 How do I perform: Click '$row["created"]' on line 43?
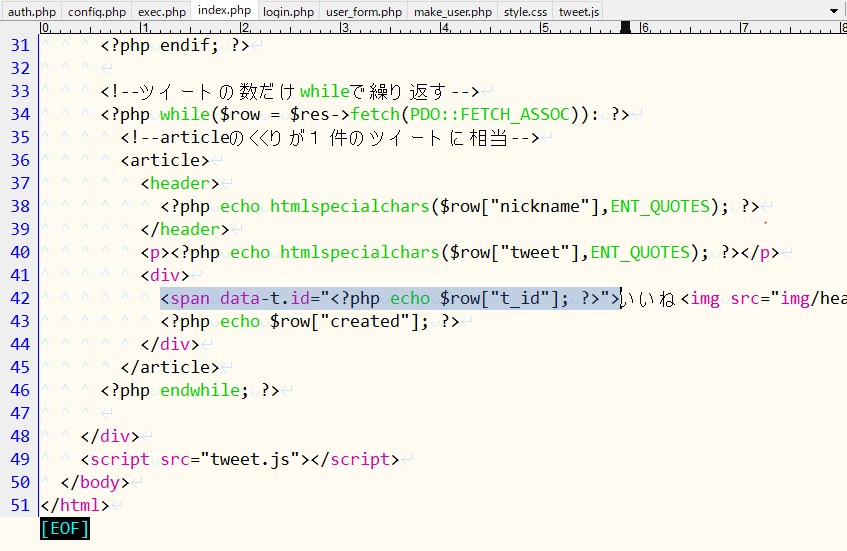(x=345, y=321)
